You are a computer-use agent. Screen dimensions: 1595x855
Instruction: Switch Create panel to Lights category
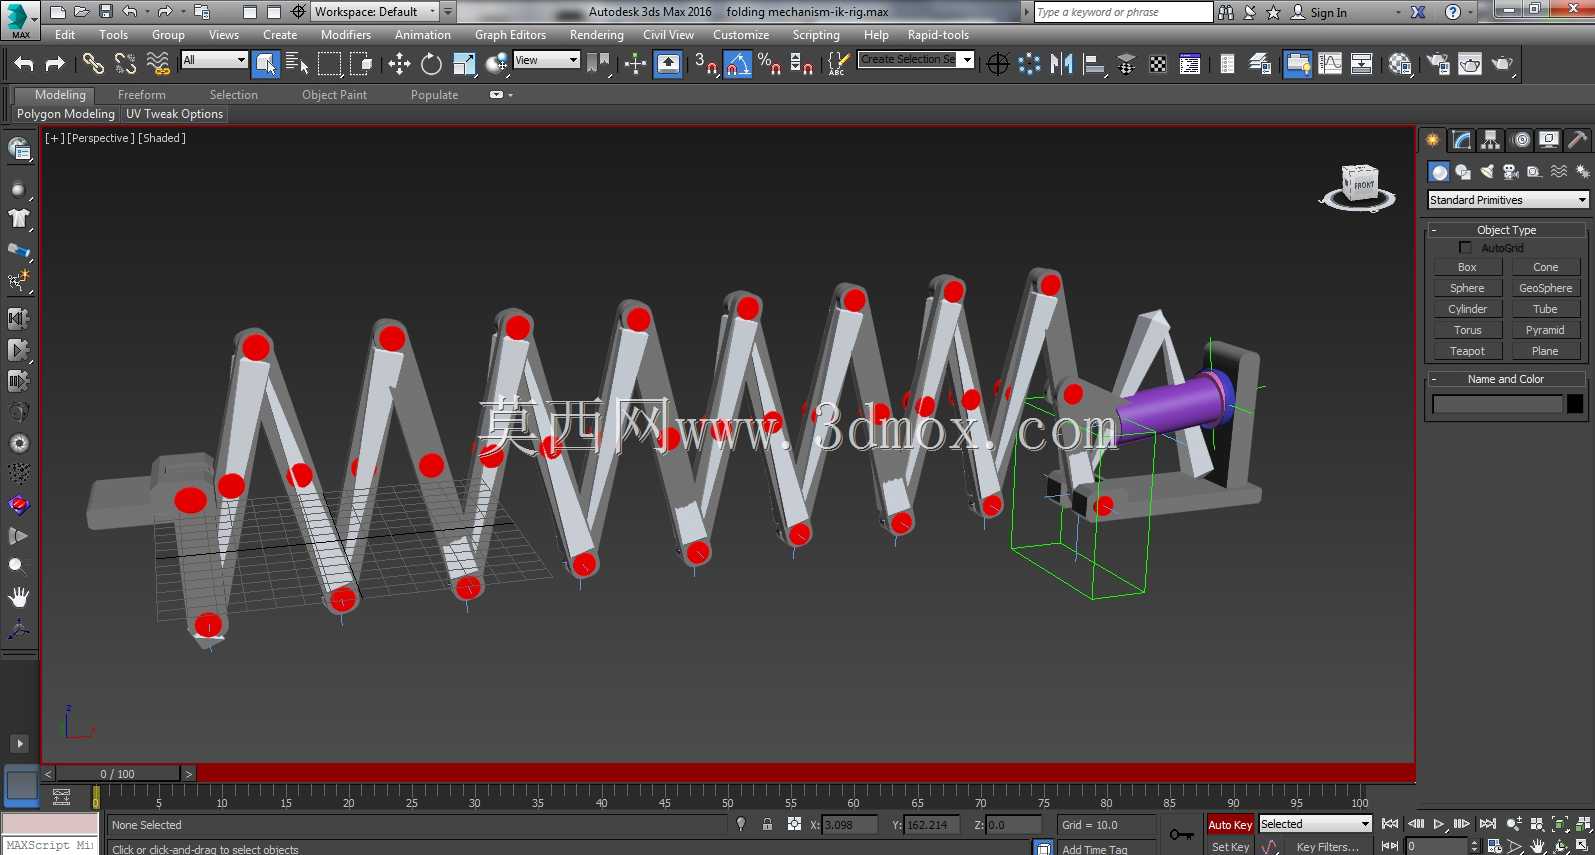tap(1487, 172)
